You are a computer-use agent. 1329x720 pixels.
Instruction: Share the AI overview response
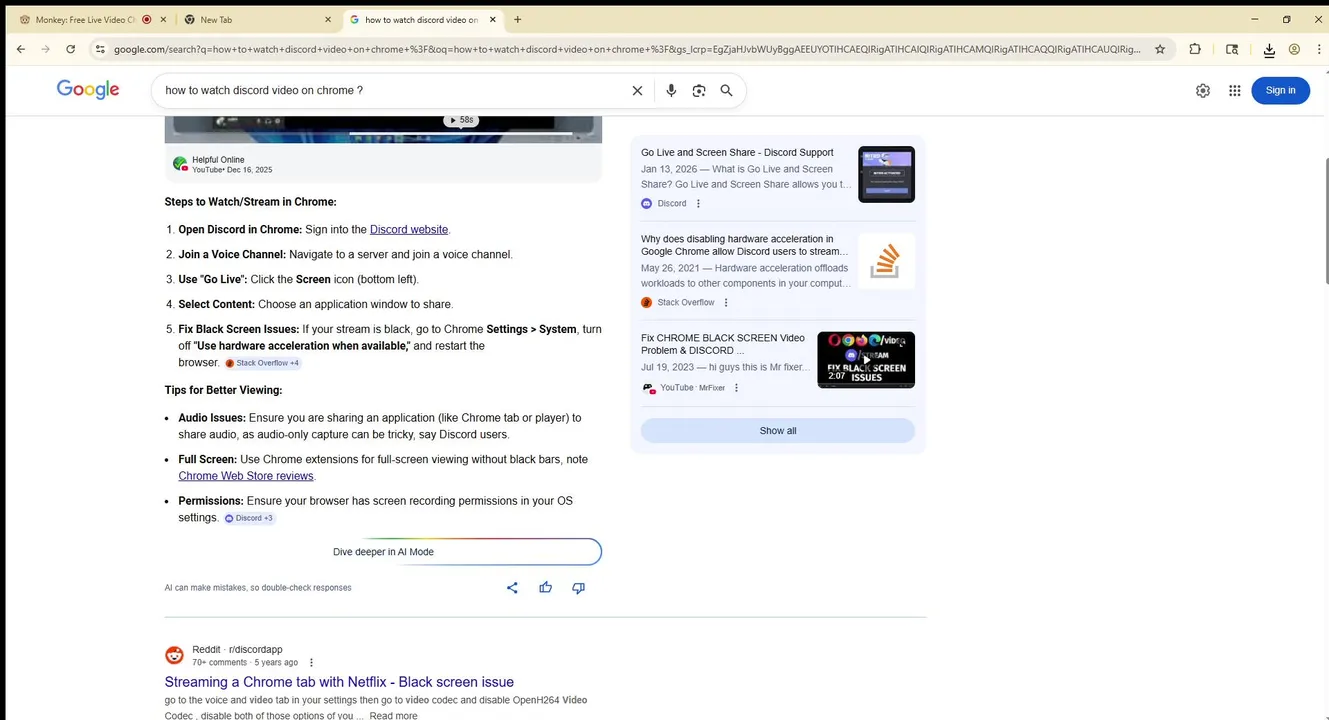tap(512, 588)
